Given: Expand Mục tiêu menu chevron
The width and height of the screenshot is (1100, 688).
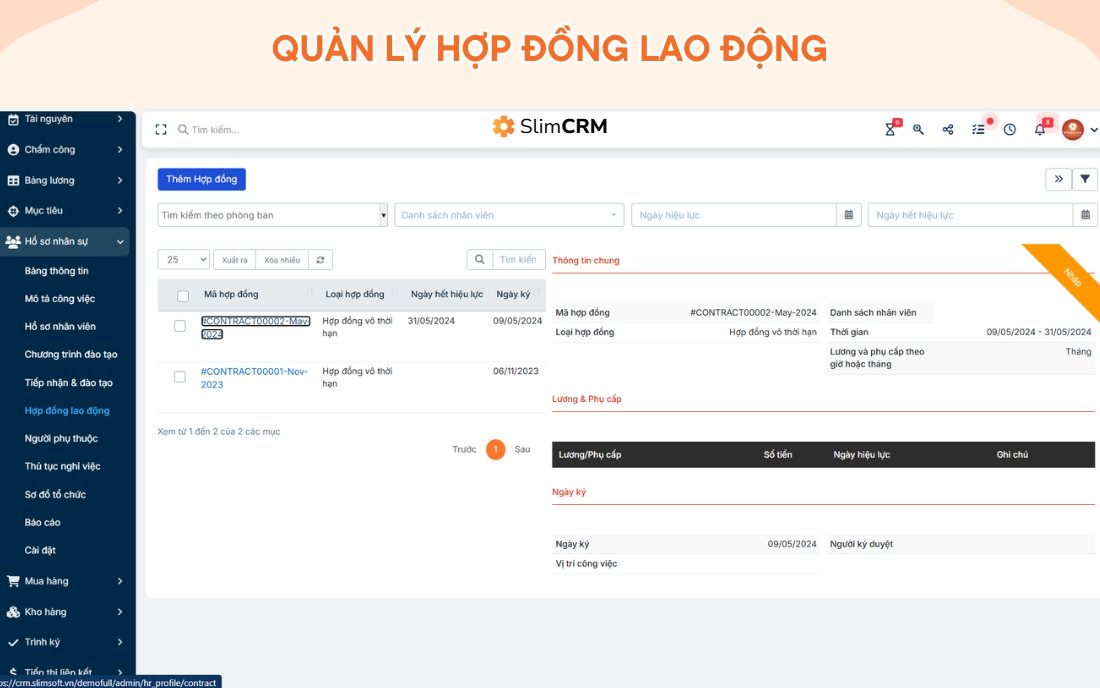Looking at the screenshot, I should coord(120,210).
